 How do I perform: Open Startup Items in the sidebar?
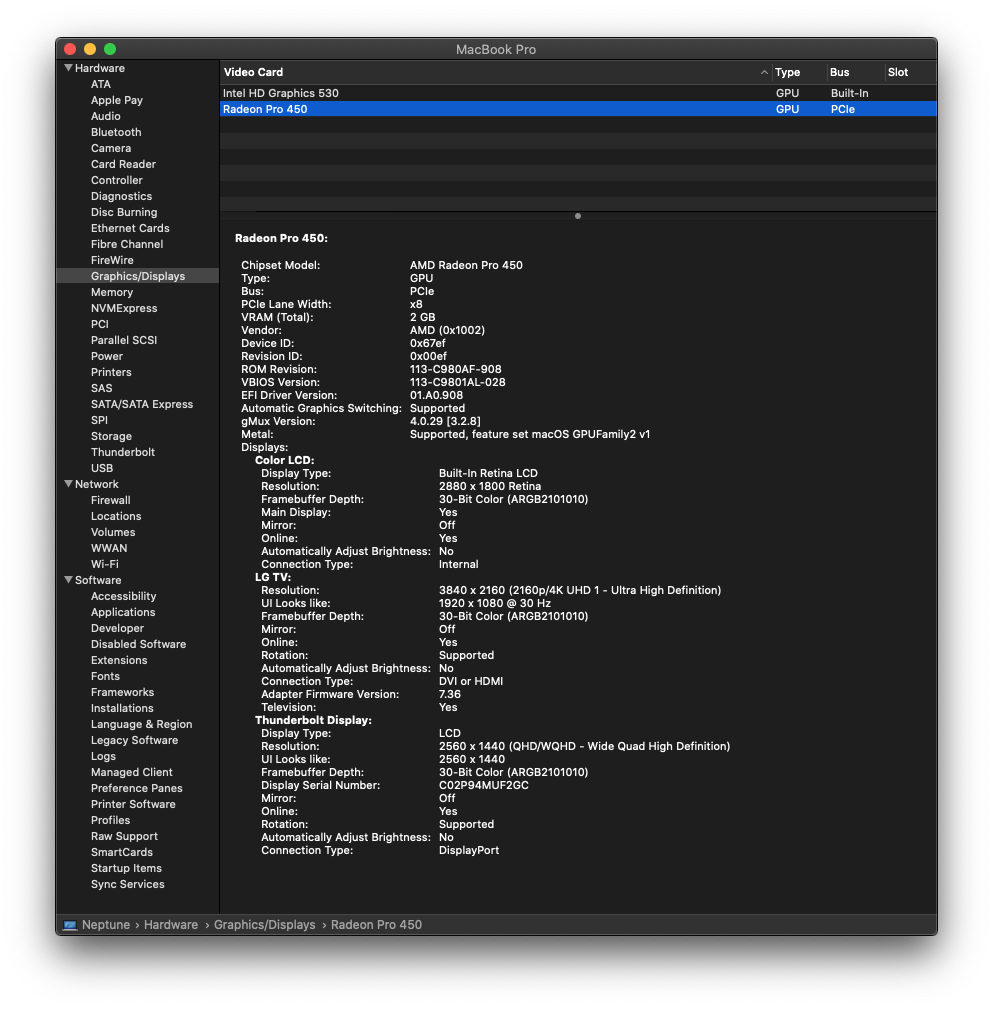tap(126, 868)
